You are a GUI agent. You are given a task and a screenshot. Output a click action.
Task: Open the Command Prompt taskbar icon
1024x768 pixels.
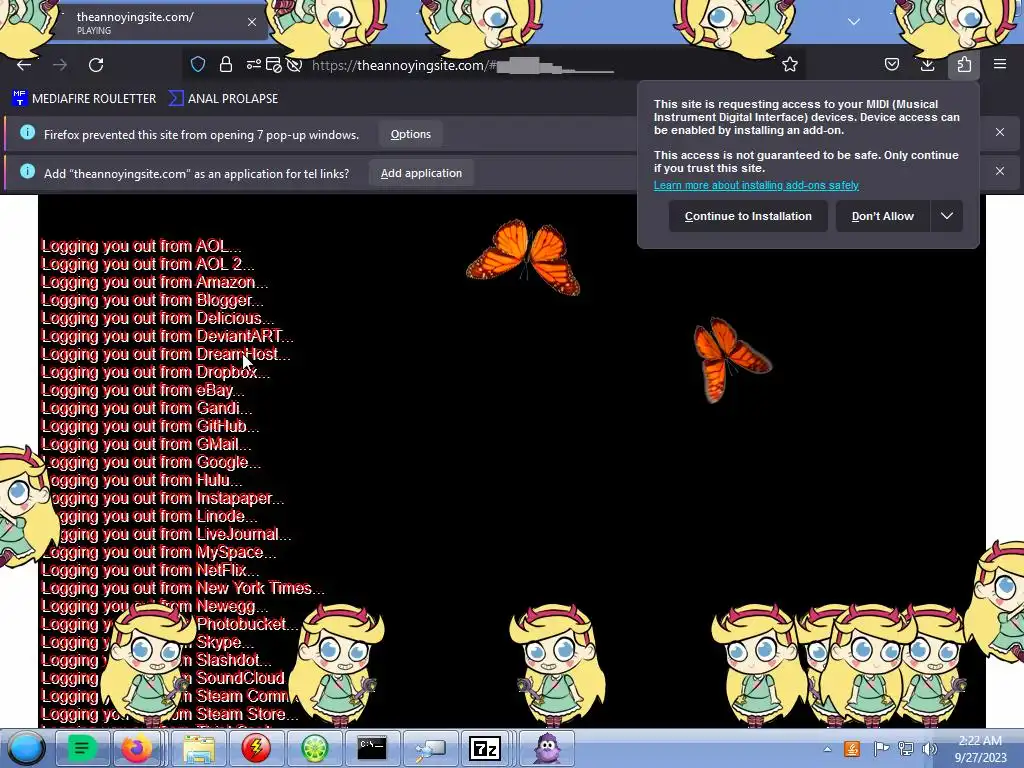(372, 748)
